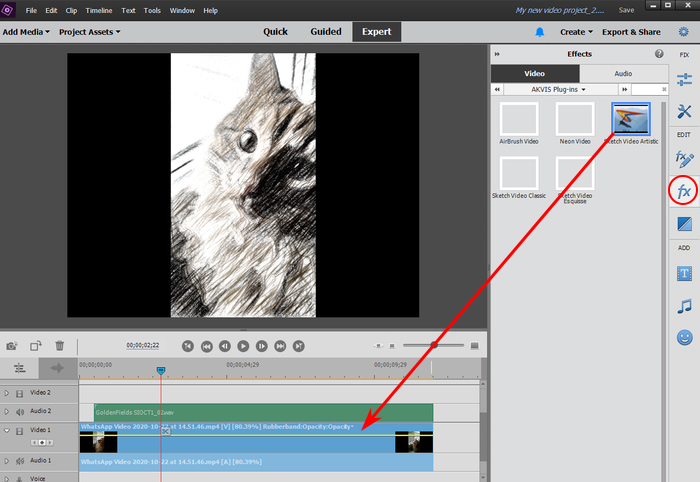
Task: Click the current timecode 00;00;02;22 field
Action: (x=142, y=345)
